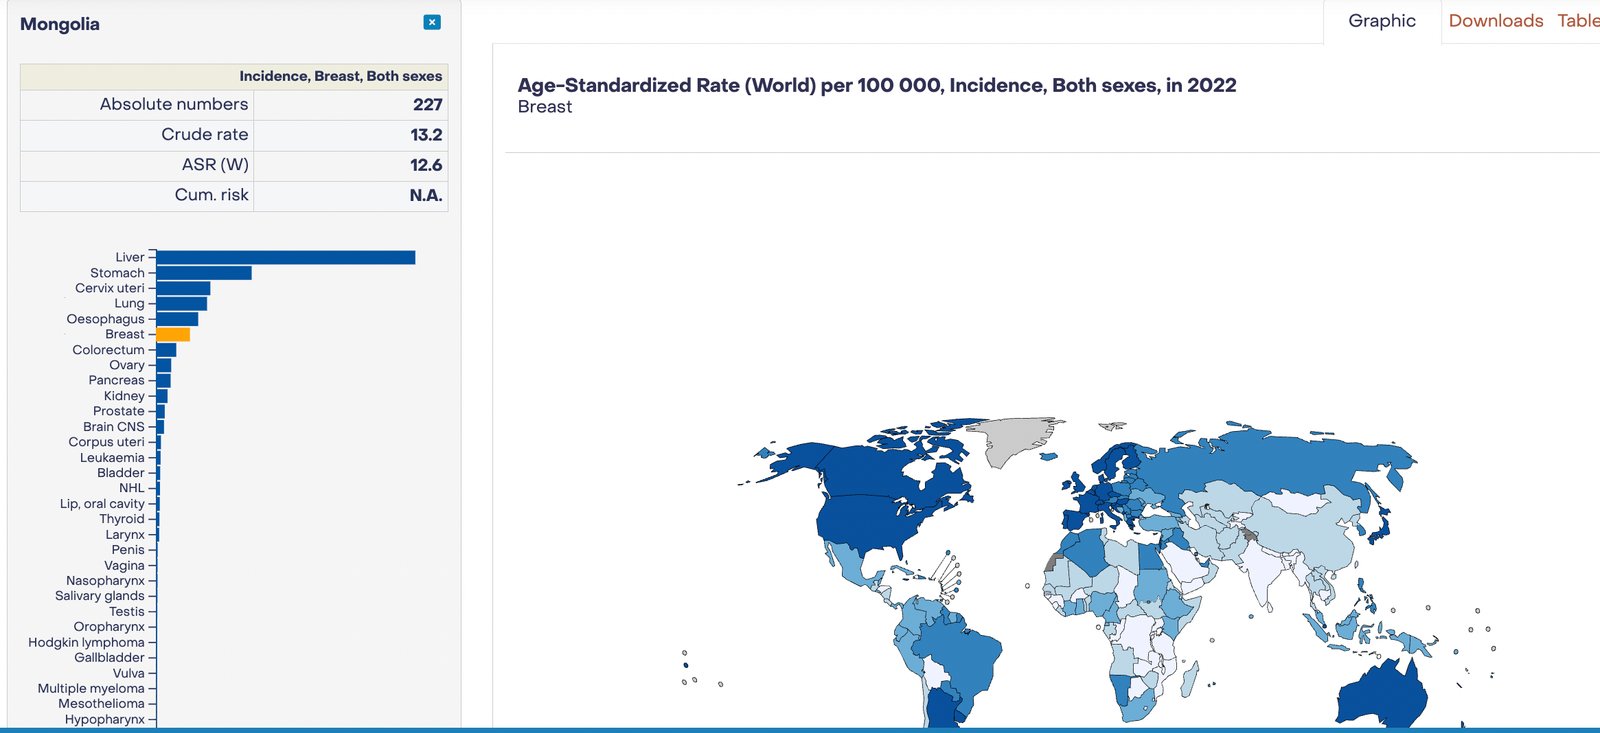Image resolution: width=1600 pixels, height=733 pixels.
Task: Select the Oesophagus bar
Action: coord(177,320)
